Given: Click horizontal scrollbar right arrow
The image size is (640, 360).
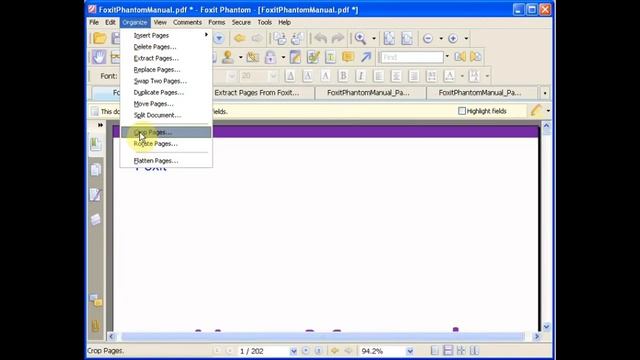Looking at the screenshot, I should pos(537,336).
